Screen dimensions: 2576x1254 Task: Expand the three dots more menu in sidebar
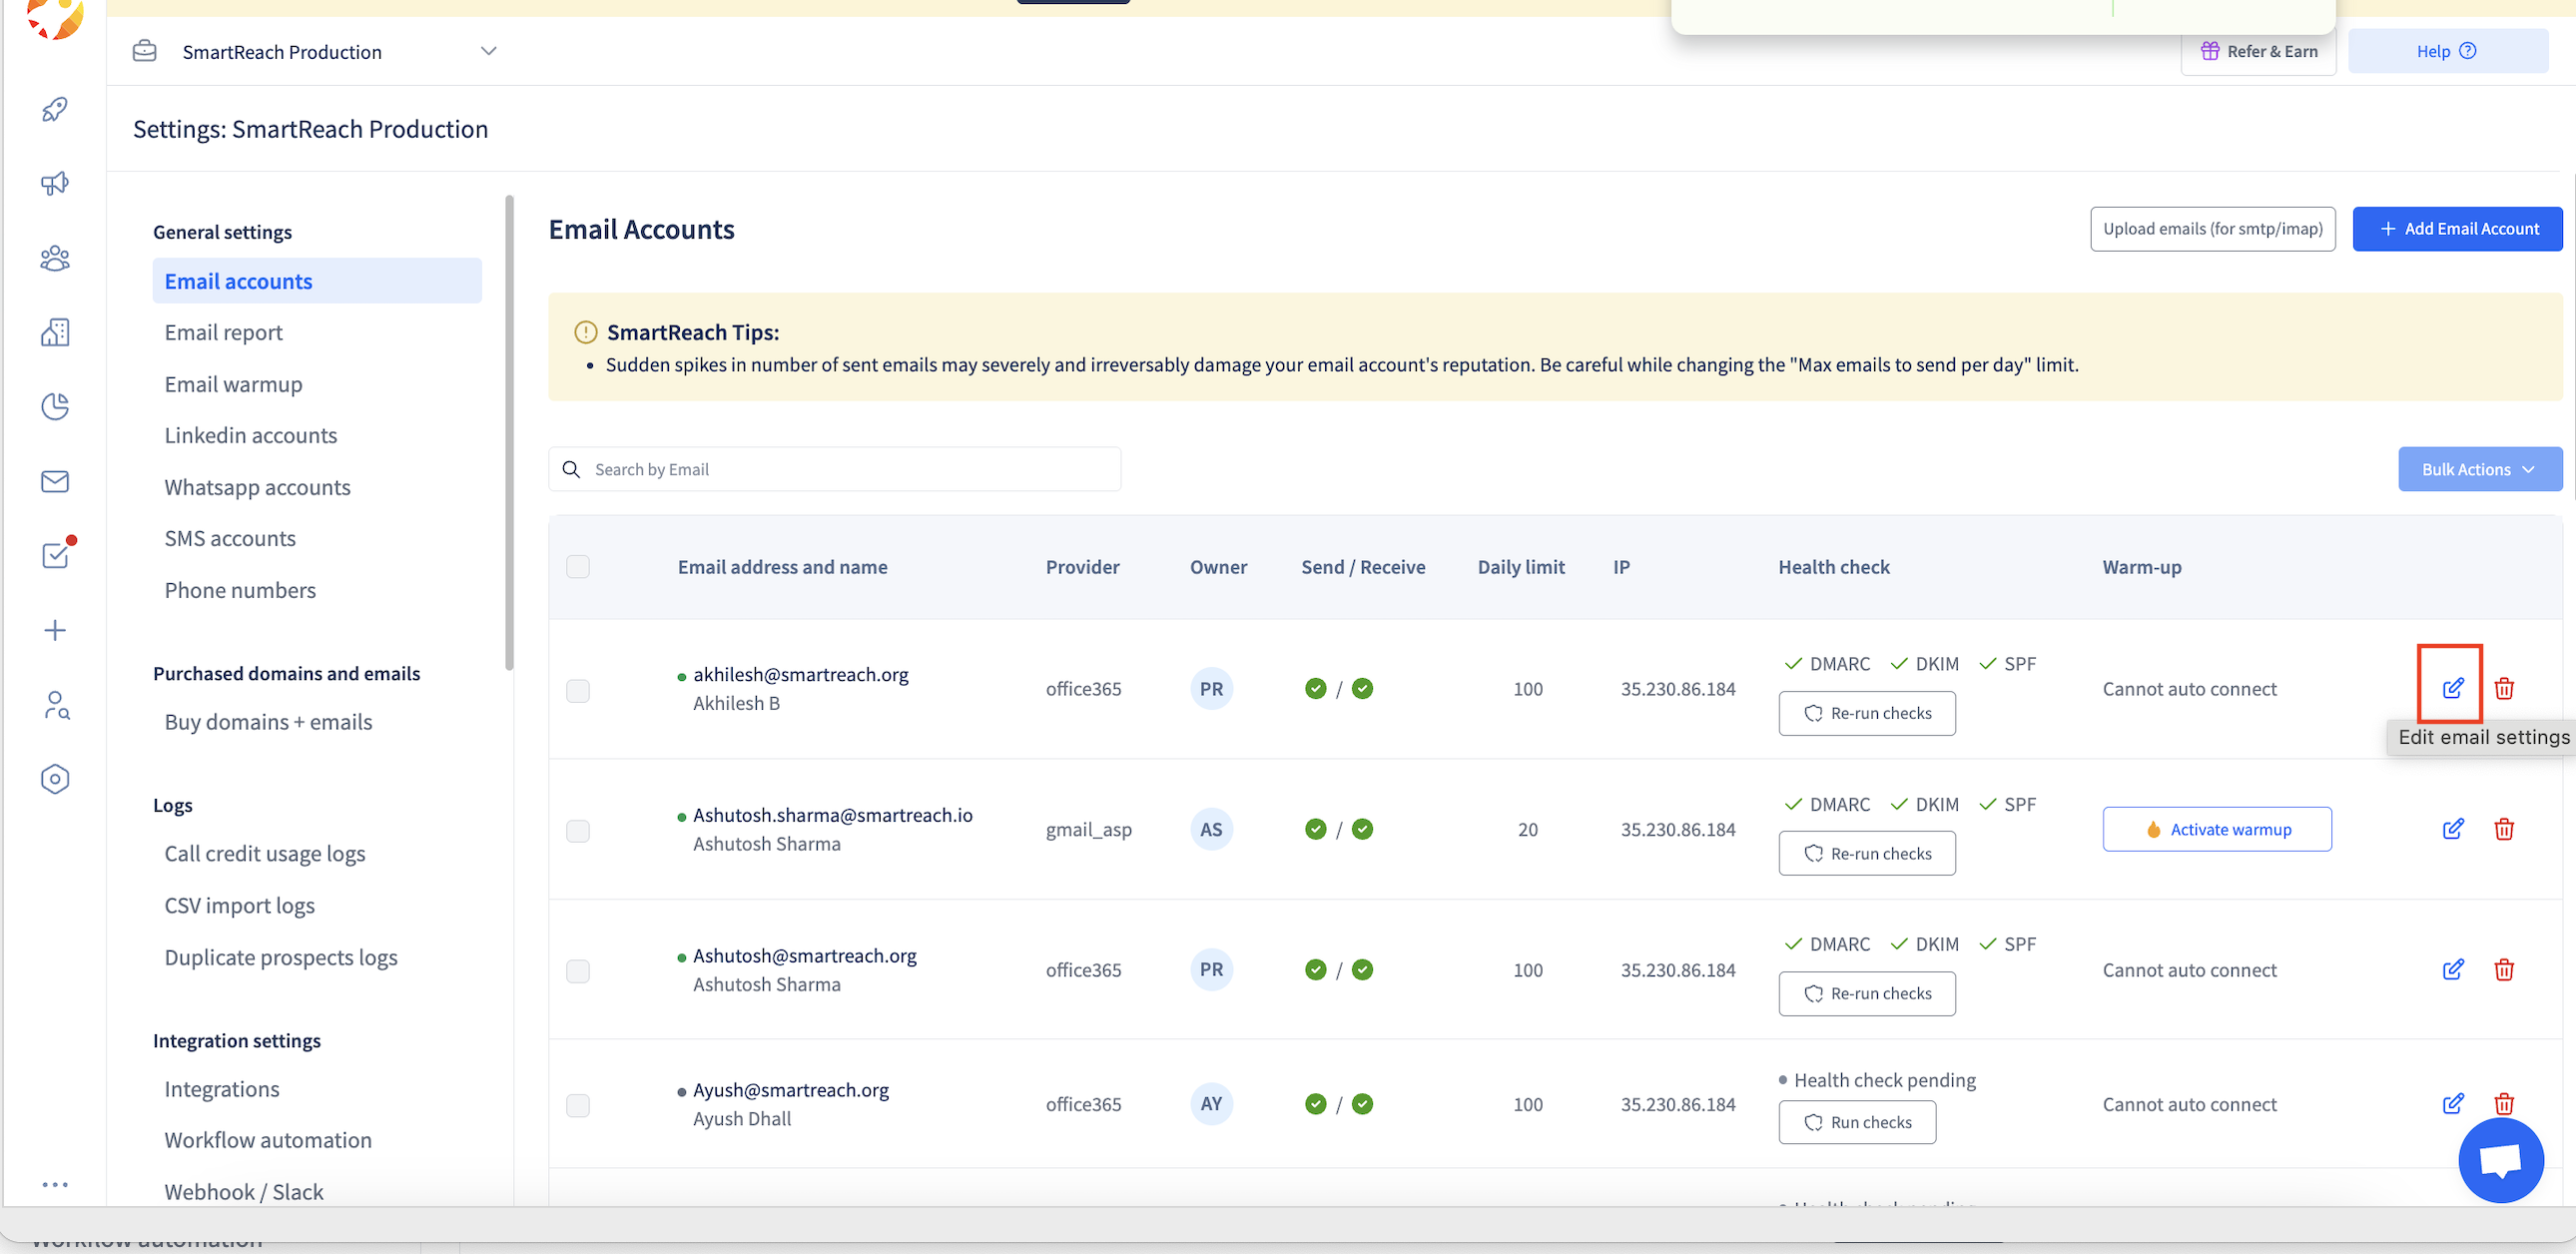click(55, 1185)
